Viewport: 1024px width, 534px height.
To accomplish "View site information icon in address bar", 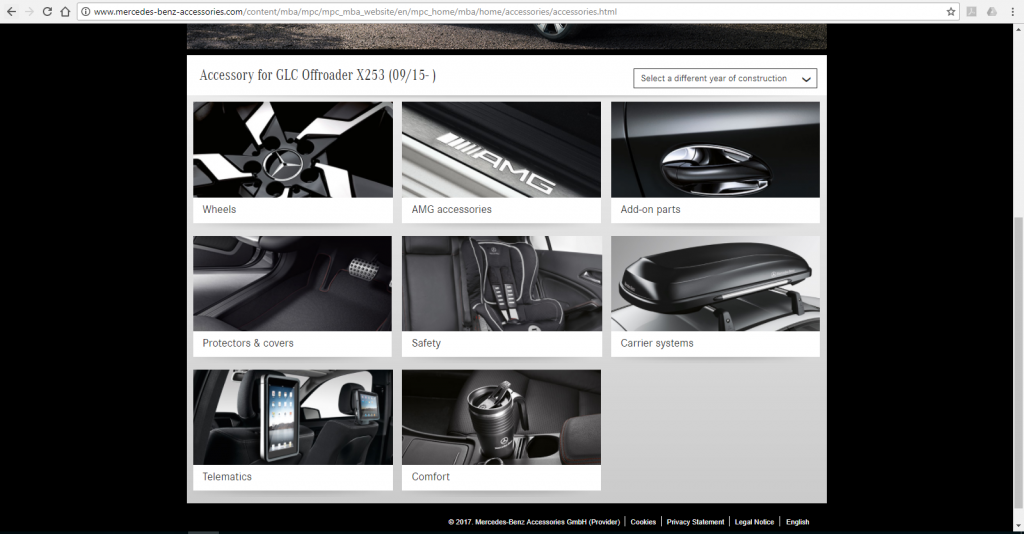I will pyautogui.click(x=86, y=11).
